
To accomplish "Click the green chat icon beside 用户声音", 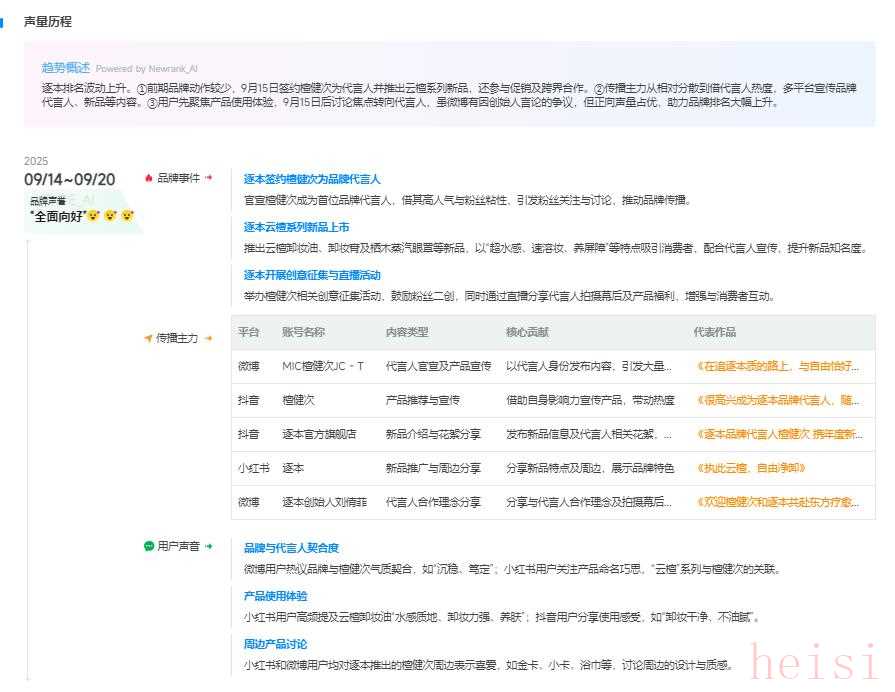I will click(149, 546).
